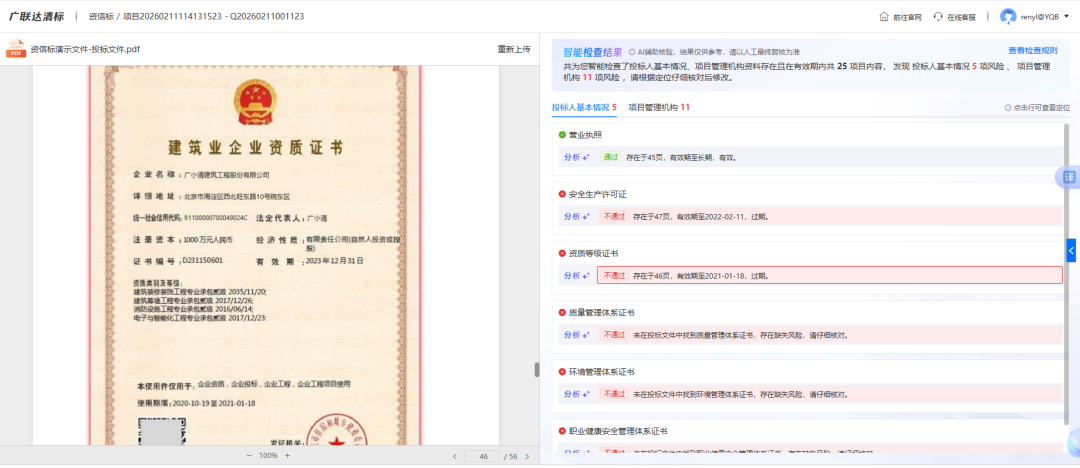Click the national emblem on the certificate

[256, 102]
